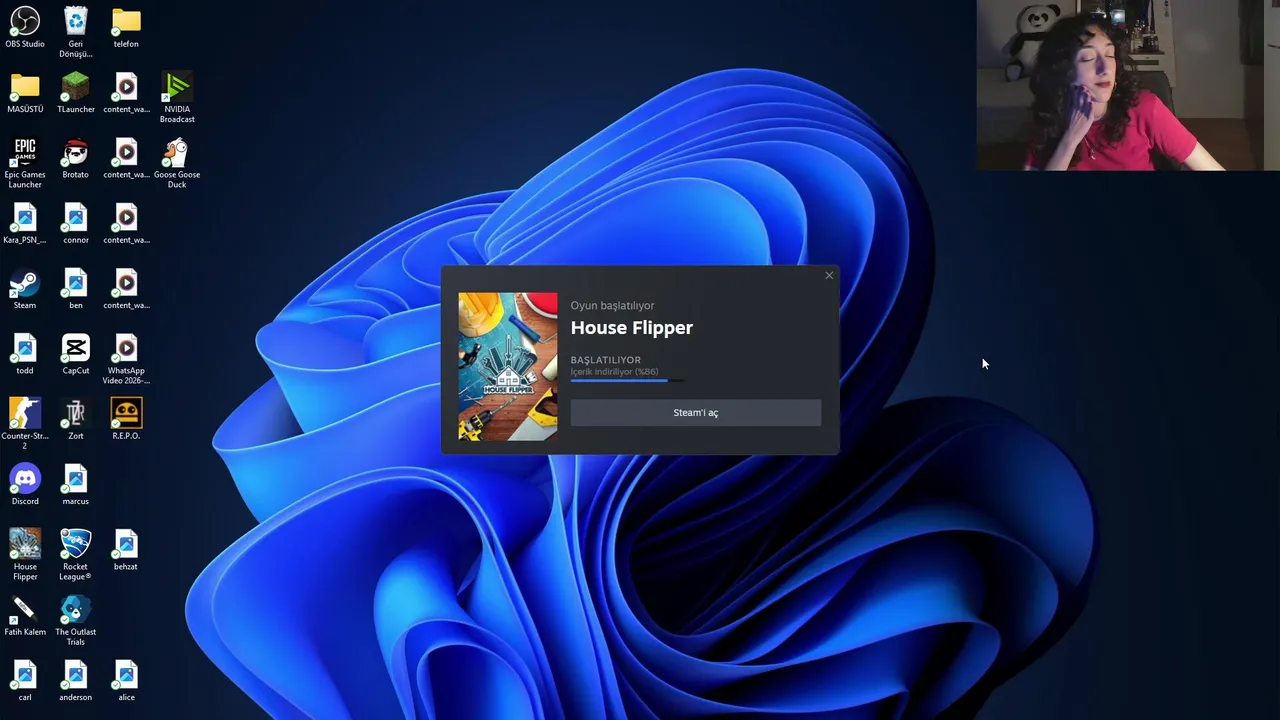Click the NVIDIA Broadcast desktop icon

pos(177,98)
